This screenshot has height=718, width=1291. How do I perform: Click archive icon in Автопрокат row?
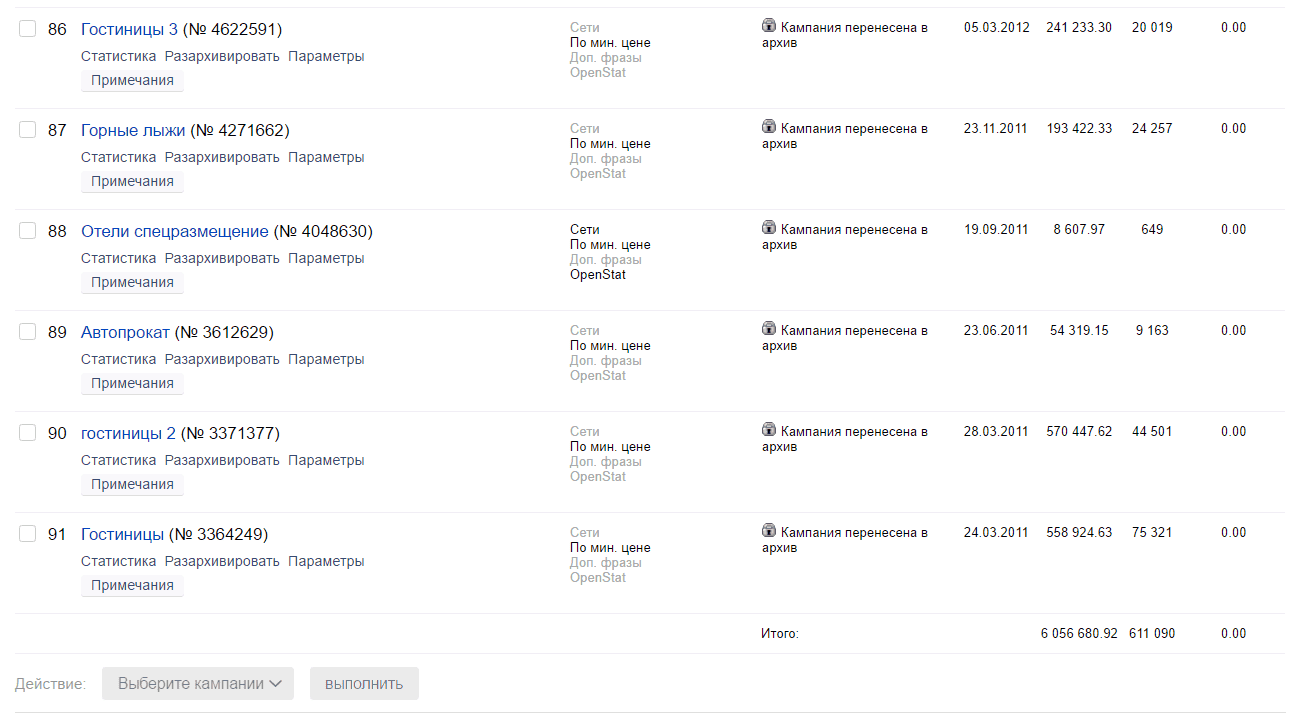769,330
